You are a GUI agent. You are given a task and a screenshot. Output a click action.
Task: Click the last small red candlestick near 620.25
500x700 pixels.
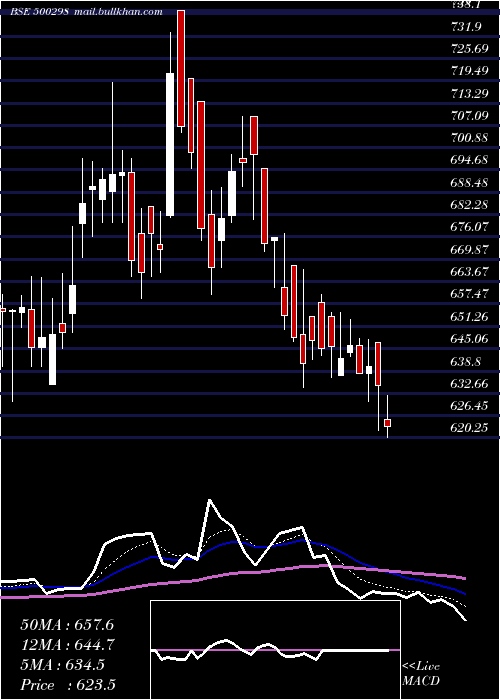[x=388, y=422]
